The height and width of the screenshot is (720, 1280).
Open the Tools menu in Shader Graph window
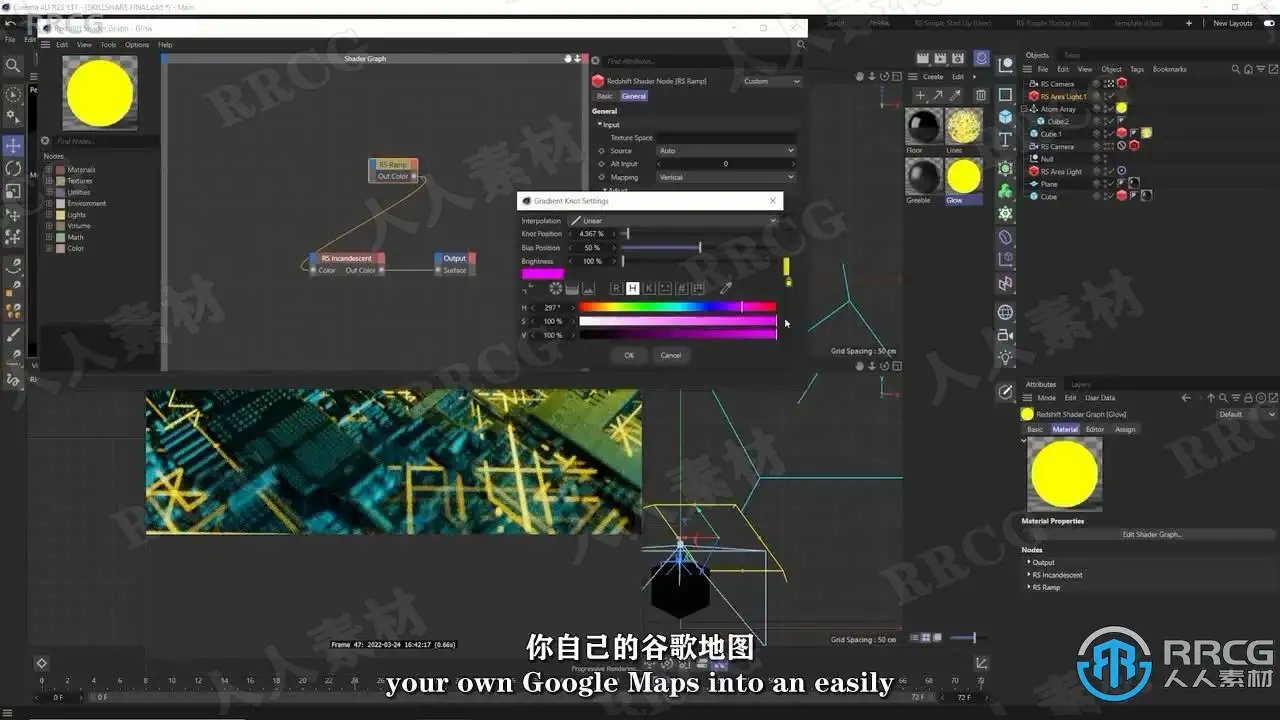coord(108,45)
